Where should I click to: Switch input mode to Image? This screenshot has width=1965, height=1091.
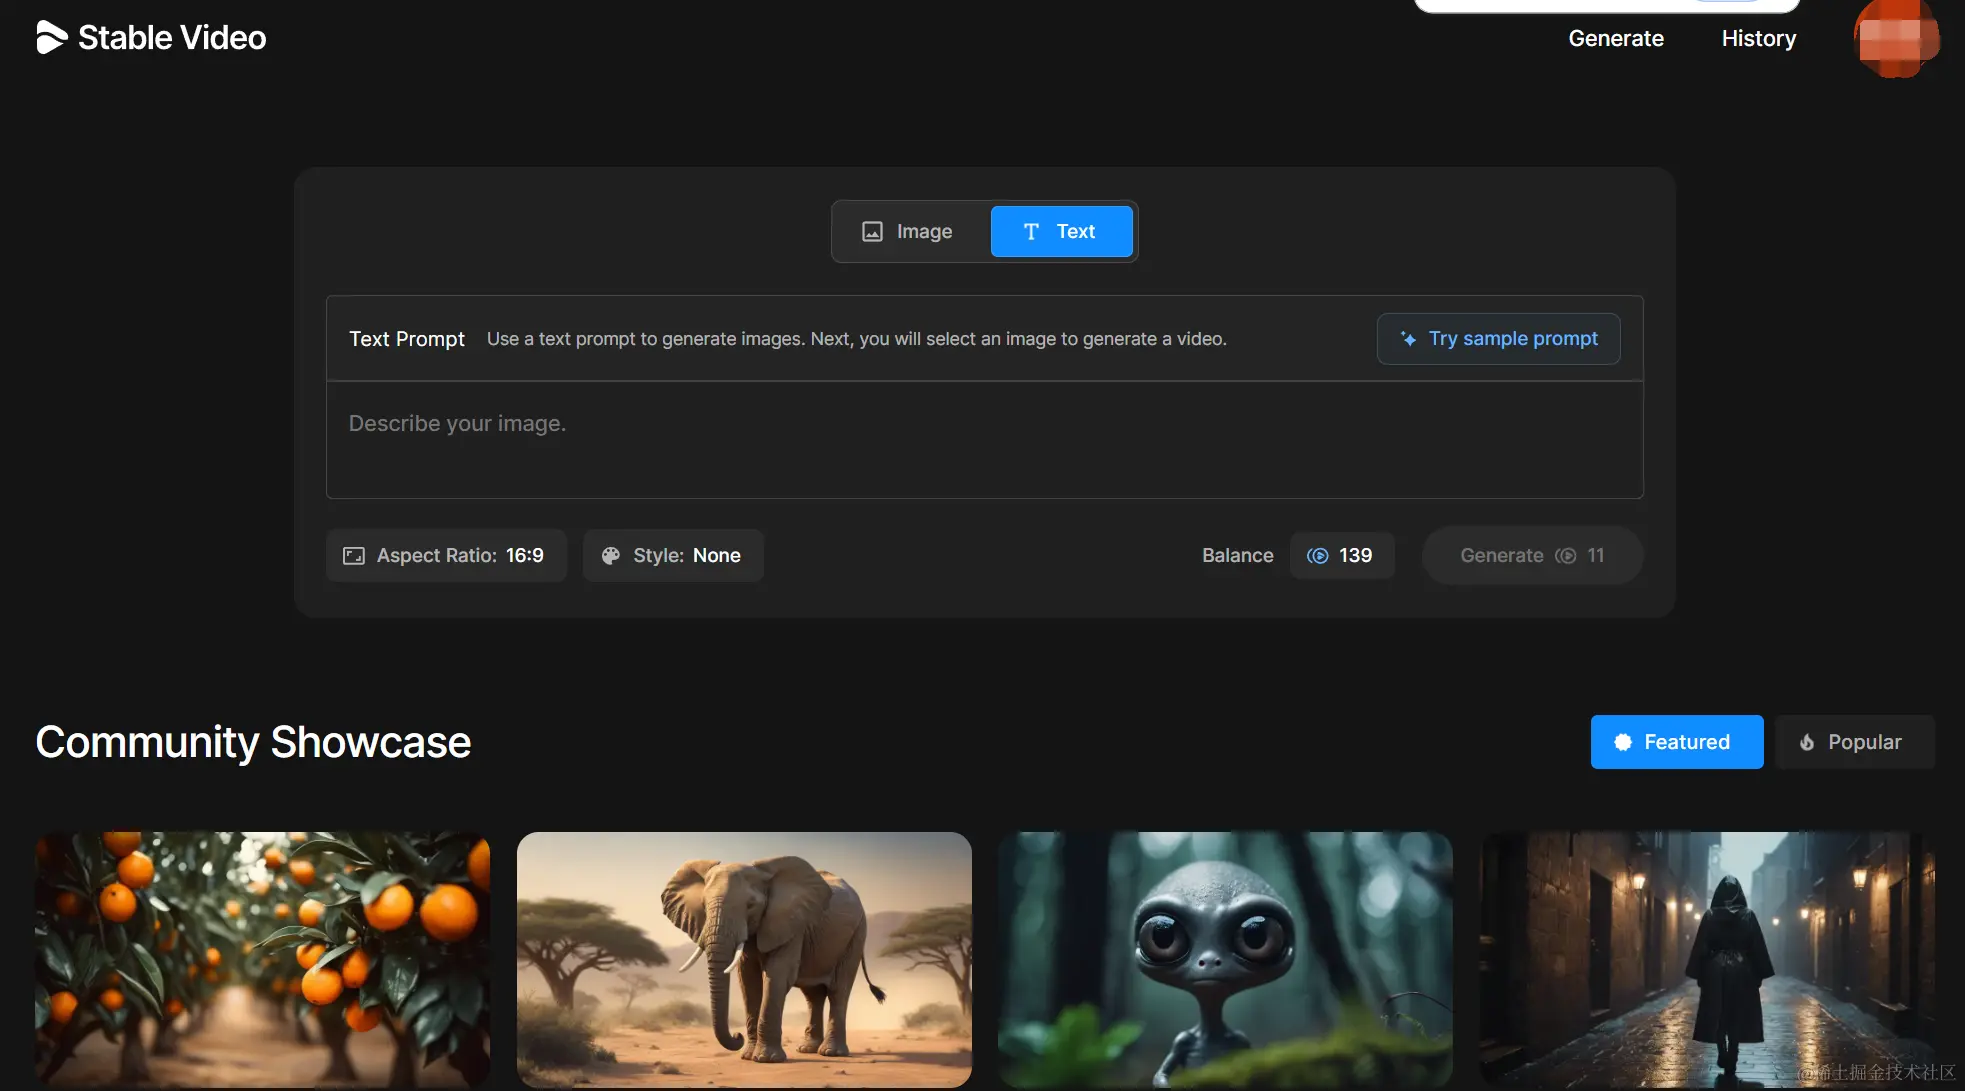pyautogui.click(x=909, y=232)
